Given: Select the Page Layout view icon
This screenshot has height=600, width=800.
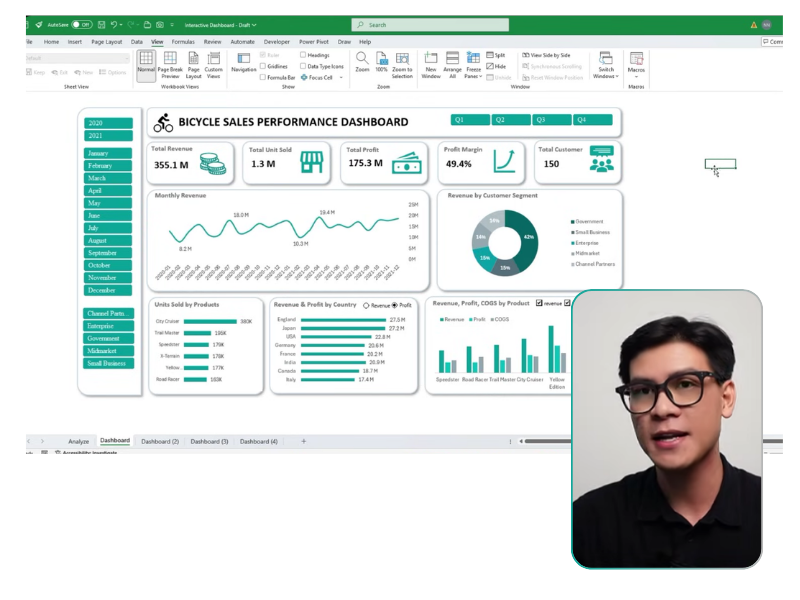Looking at the screenshot, I should [x=193, y=59].
